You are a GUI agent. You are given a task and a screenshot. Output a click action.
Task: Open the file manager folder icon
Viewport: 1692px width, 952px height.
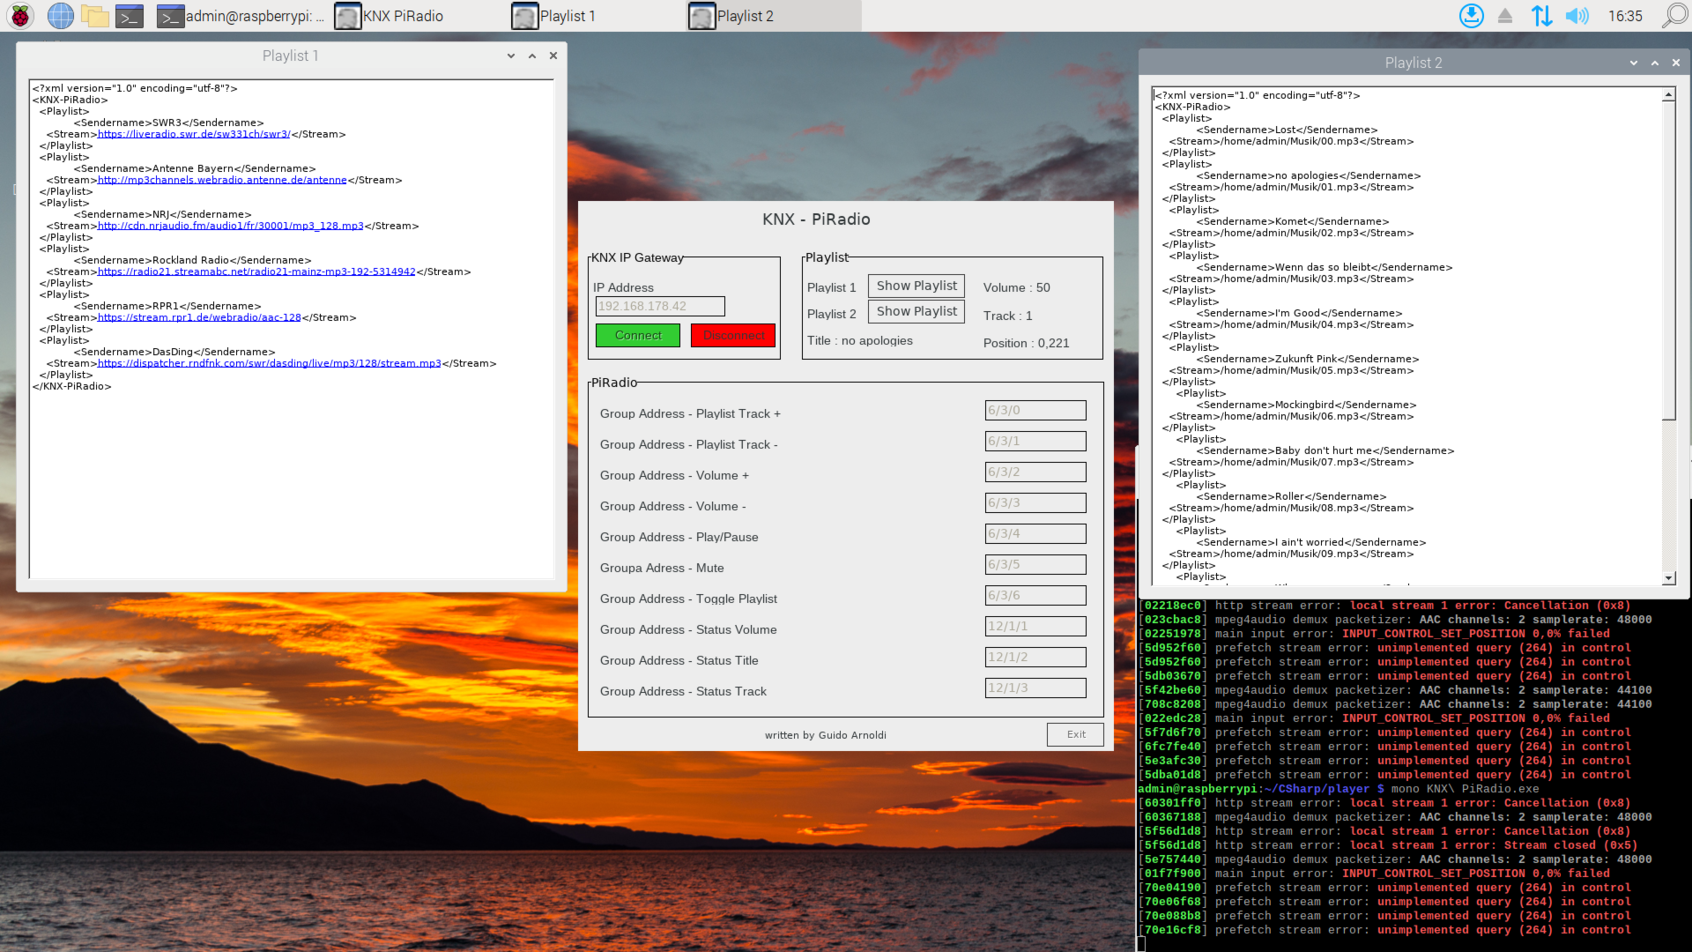(x=95, y=16)
